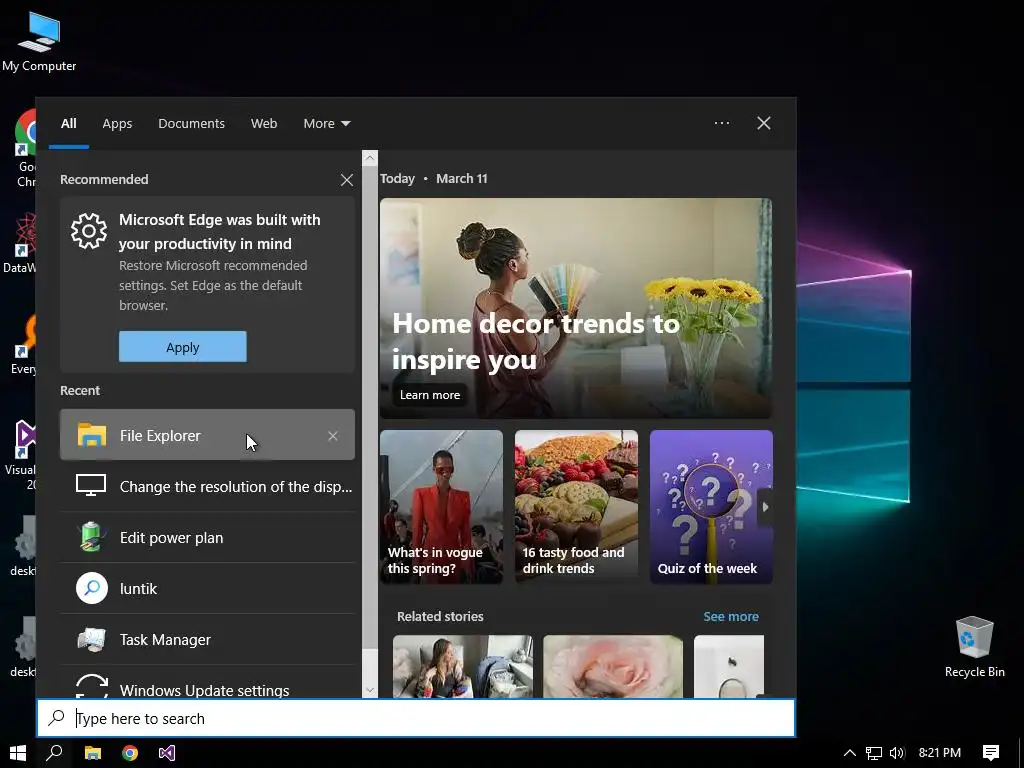Click the next arrow on story cards
1024x768 pixels.
[x=765, y=507]
